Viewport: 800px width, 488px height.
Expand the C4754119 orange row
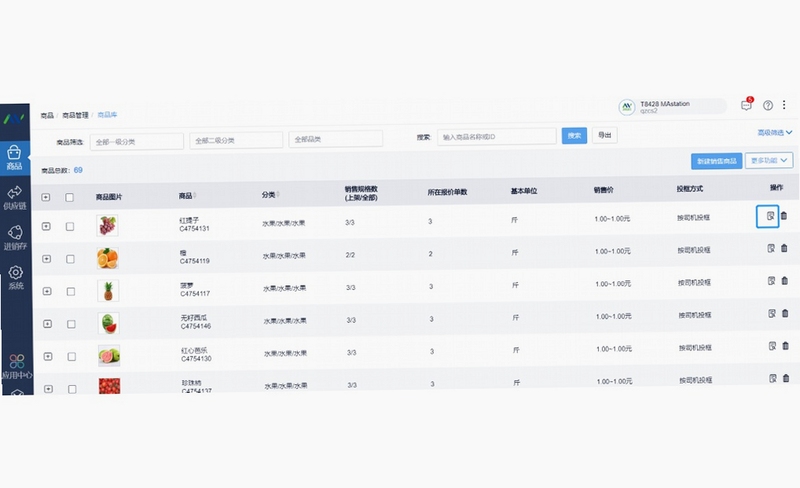tap(46, 259)
